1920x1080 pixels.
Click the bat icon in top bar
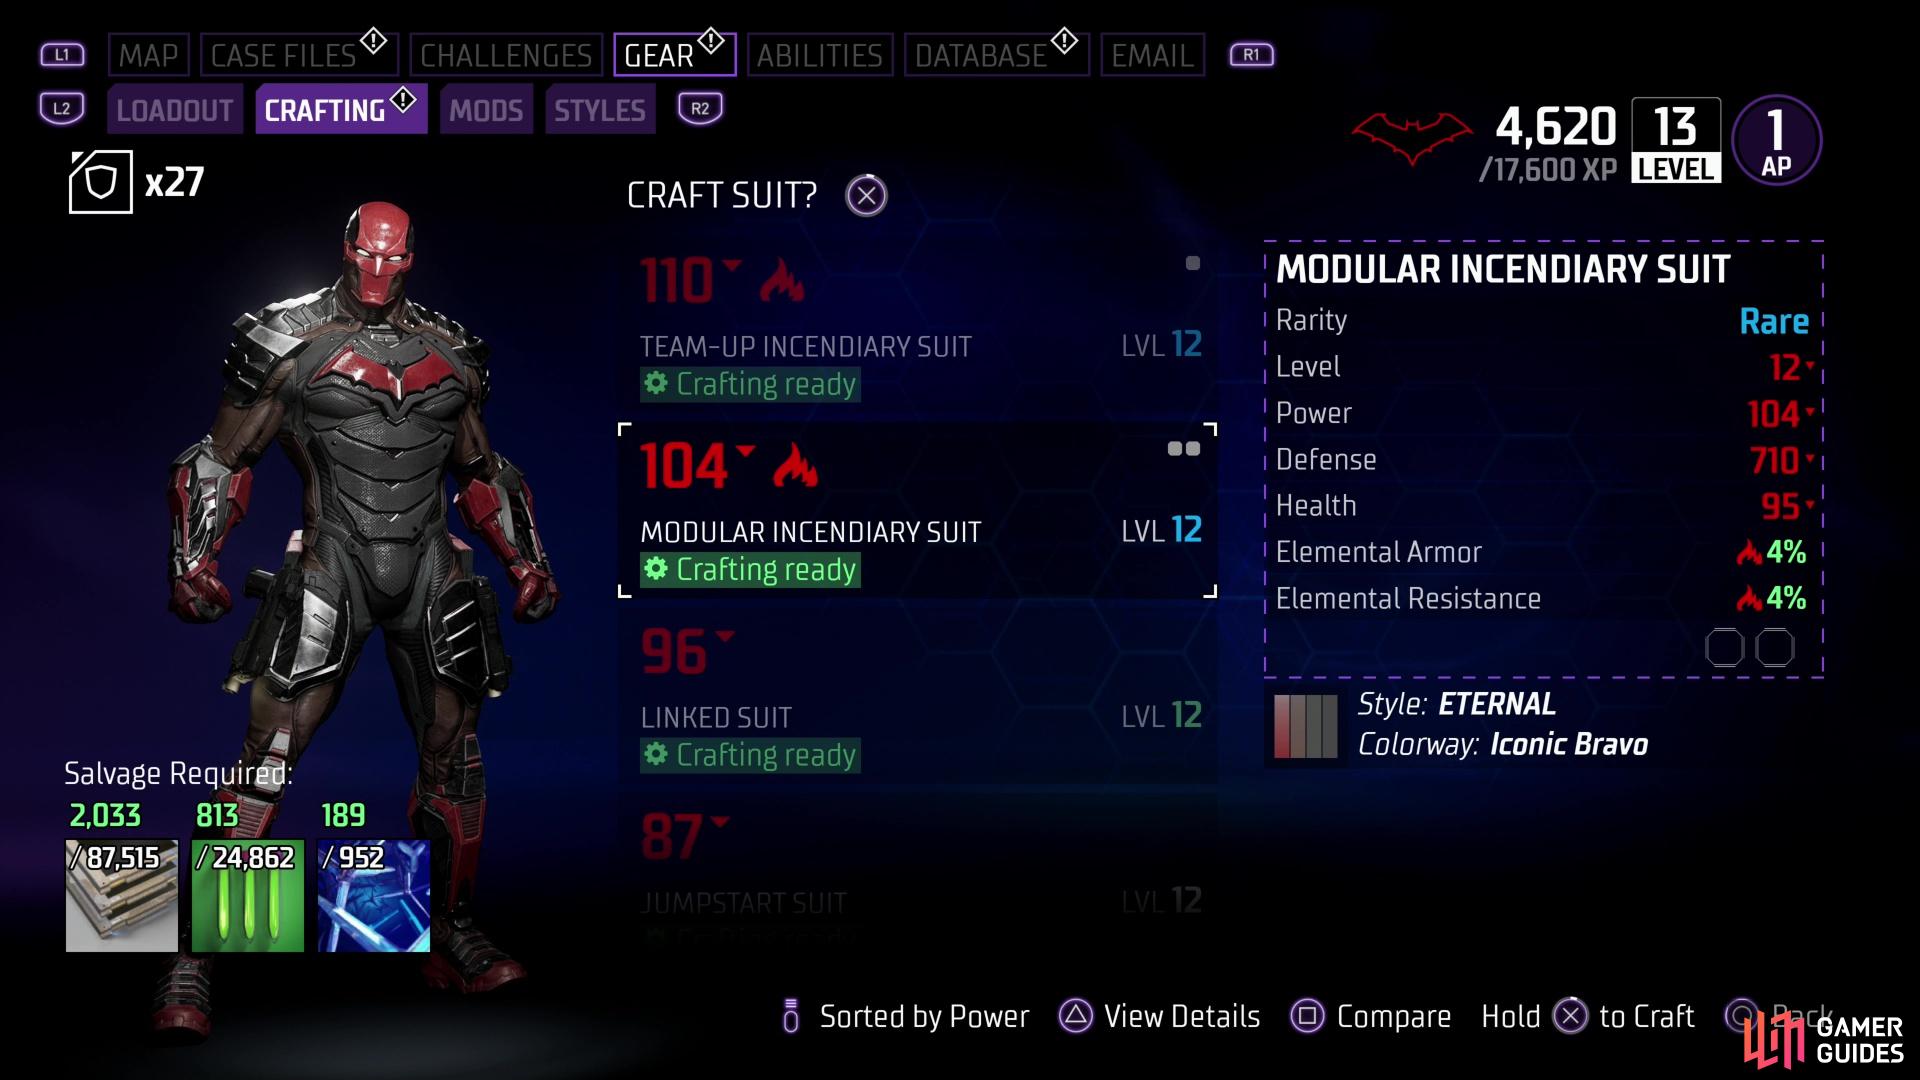1411,129
